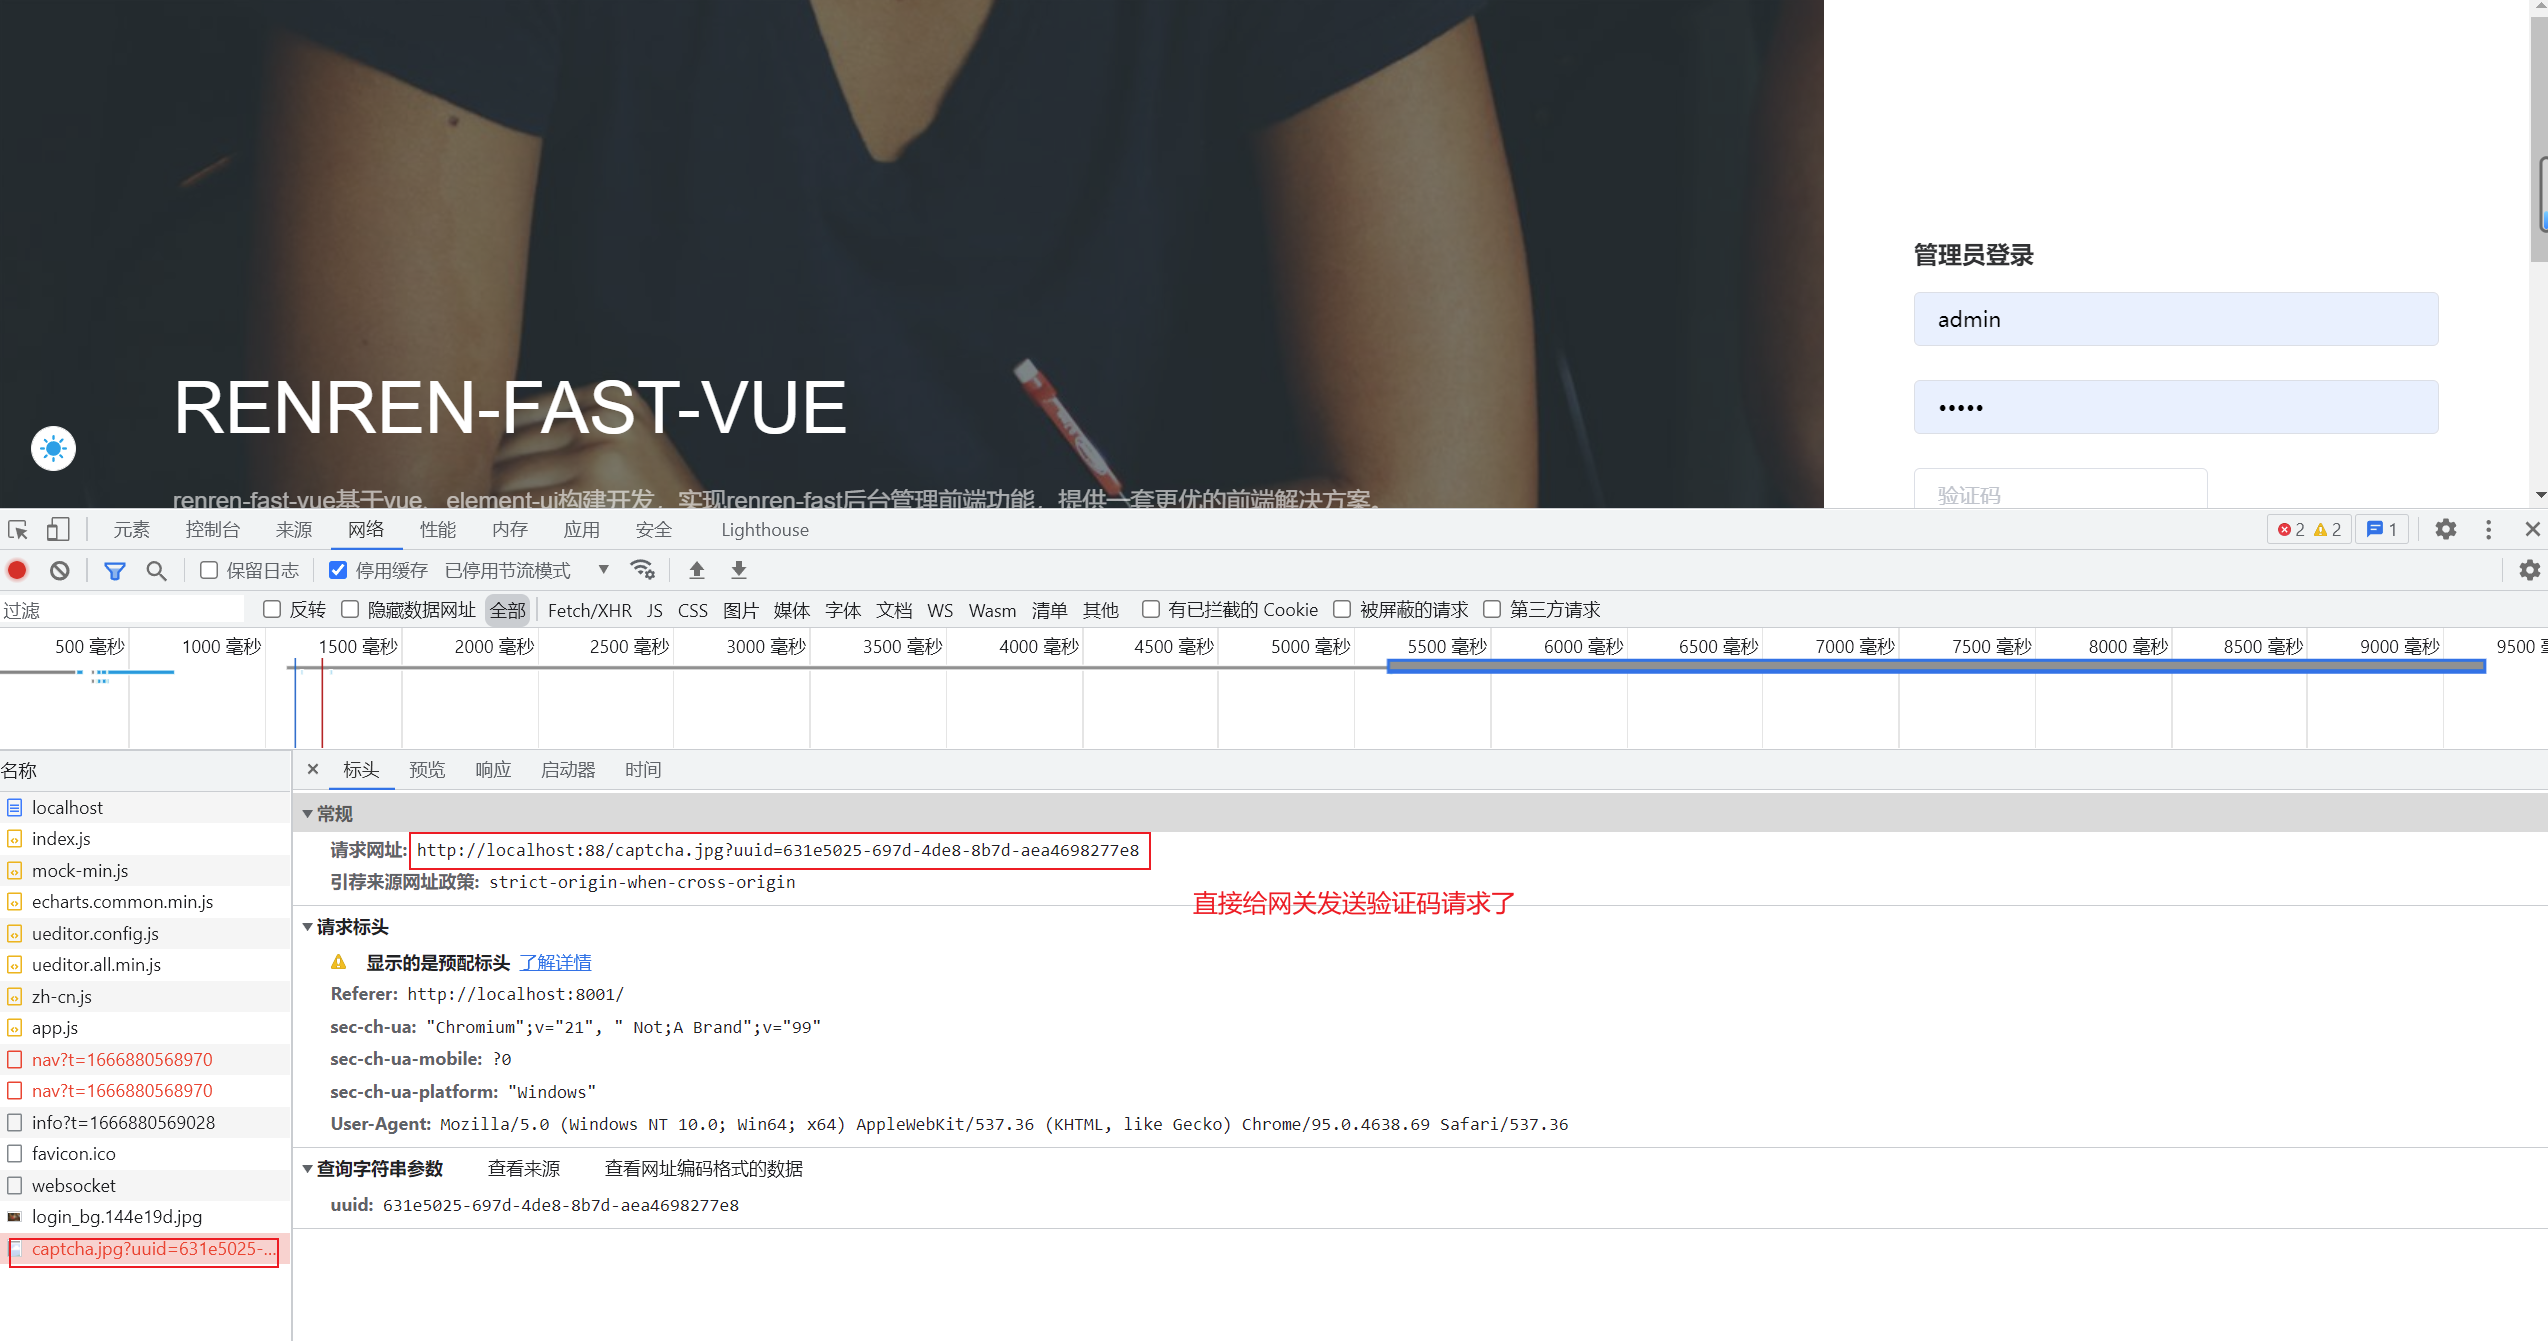This screenshot has height=1341, width=2548.
Task: Click the password input field
Action: pos(2176,407)
